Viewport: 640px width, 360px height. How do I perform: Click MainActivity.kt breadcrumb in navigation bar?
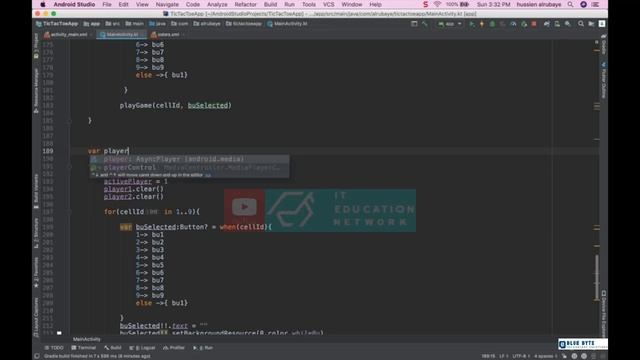[x=287, y=24]
